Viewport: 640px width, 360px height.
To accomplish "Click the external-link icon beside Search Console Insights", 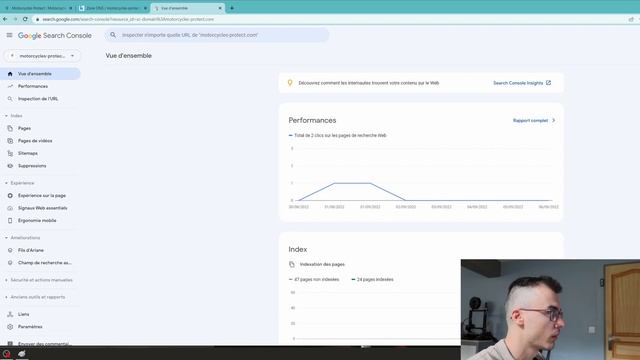I will tap(549, 83).
